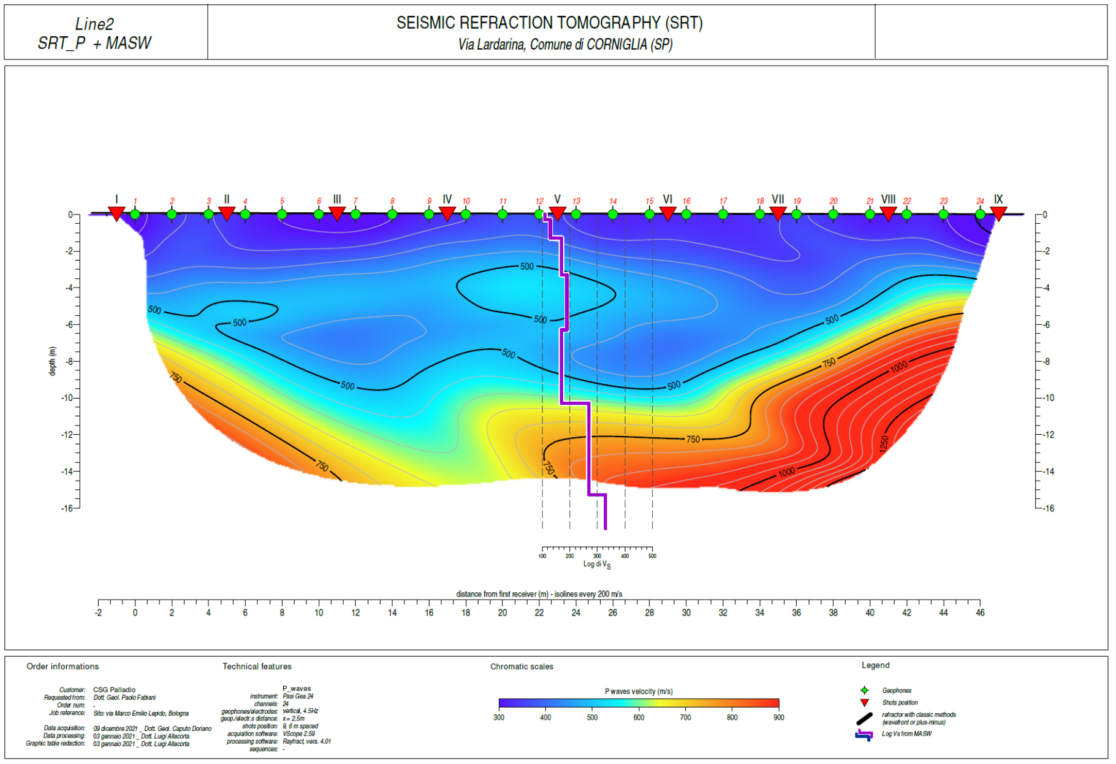Click shot marker VII on the surface line

pos(778,214)
